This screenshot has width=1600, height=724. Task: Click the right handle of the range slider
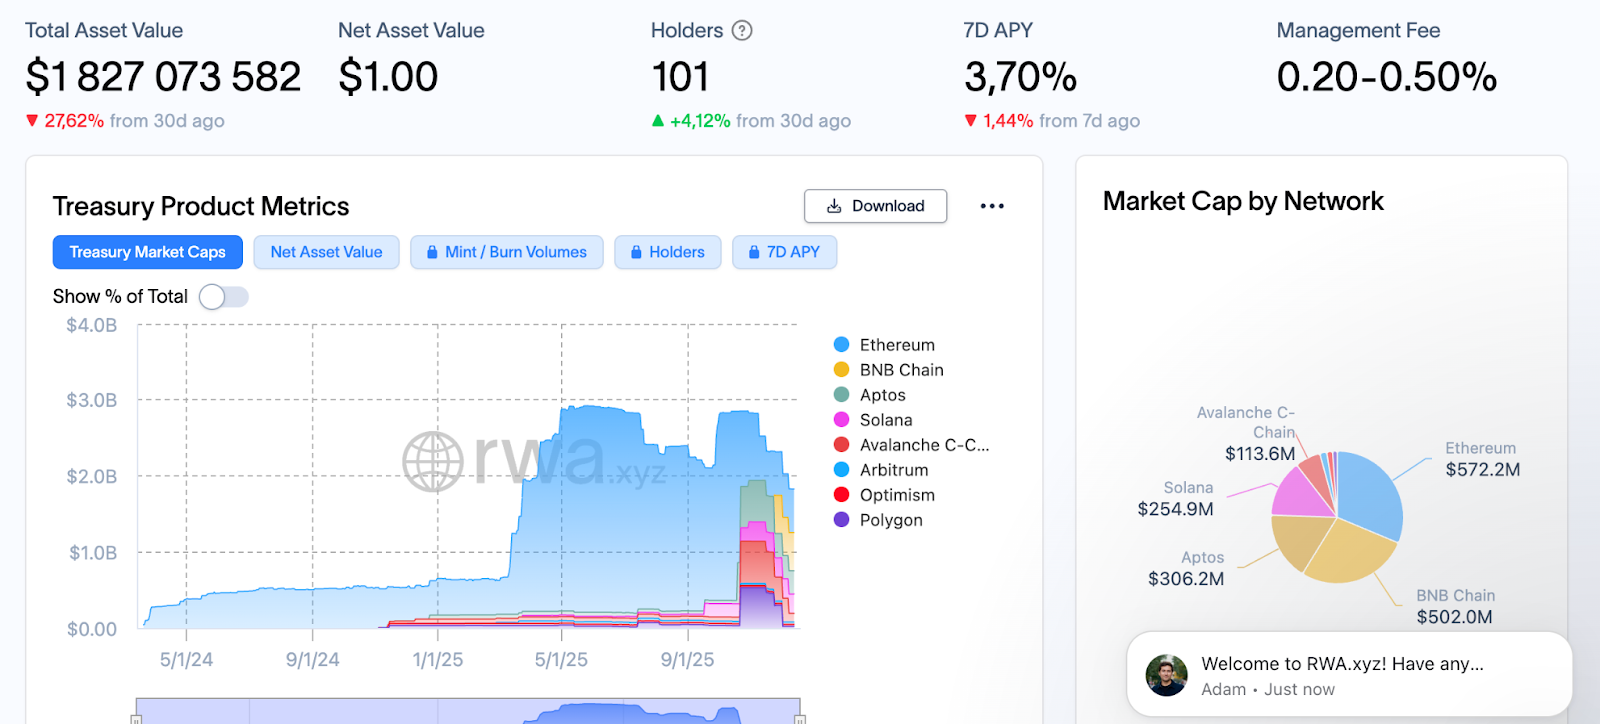coord(800,718)
